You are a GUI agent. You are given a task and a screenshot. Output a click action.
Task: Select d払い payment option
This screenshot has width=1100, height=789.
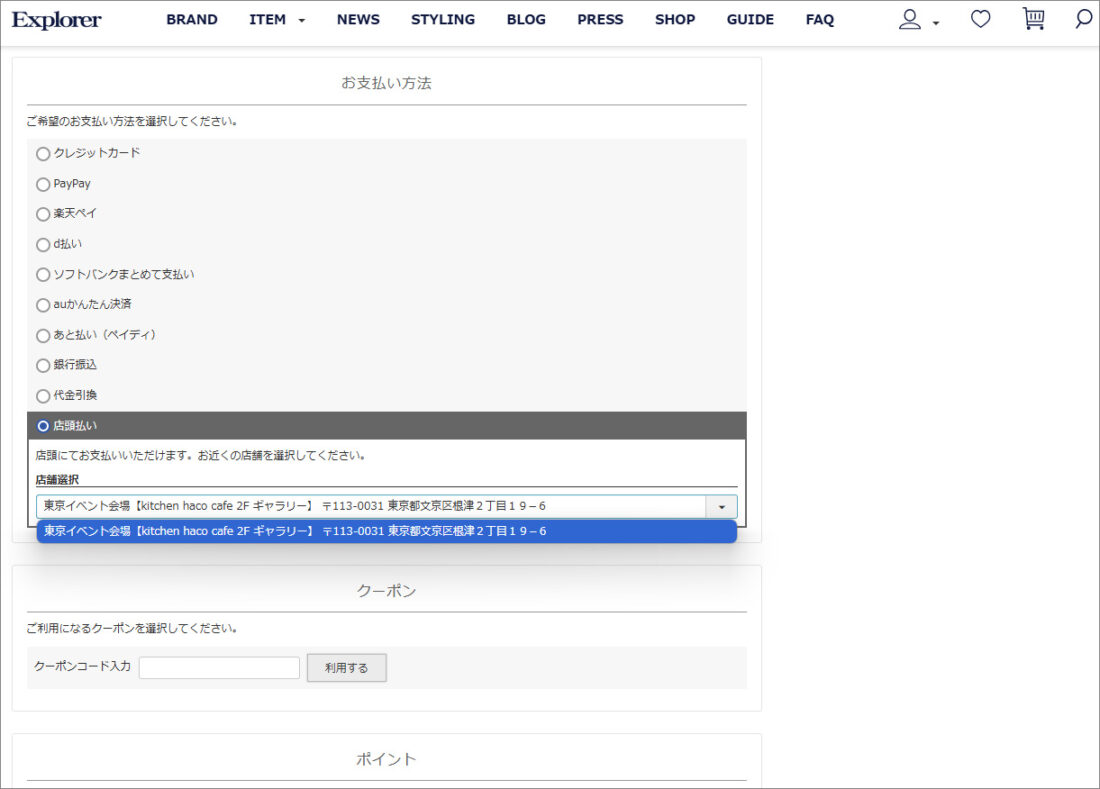(x=43, y=245)
